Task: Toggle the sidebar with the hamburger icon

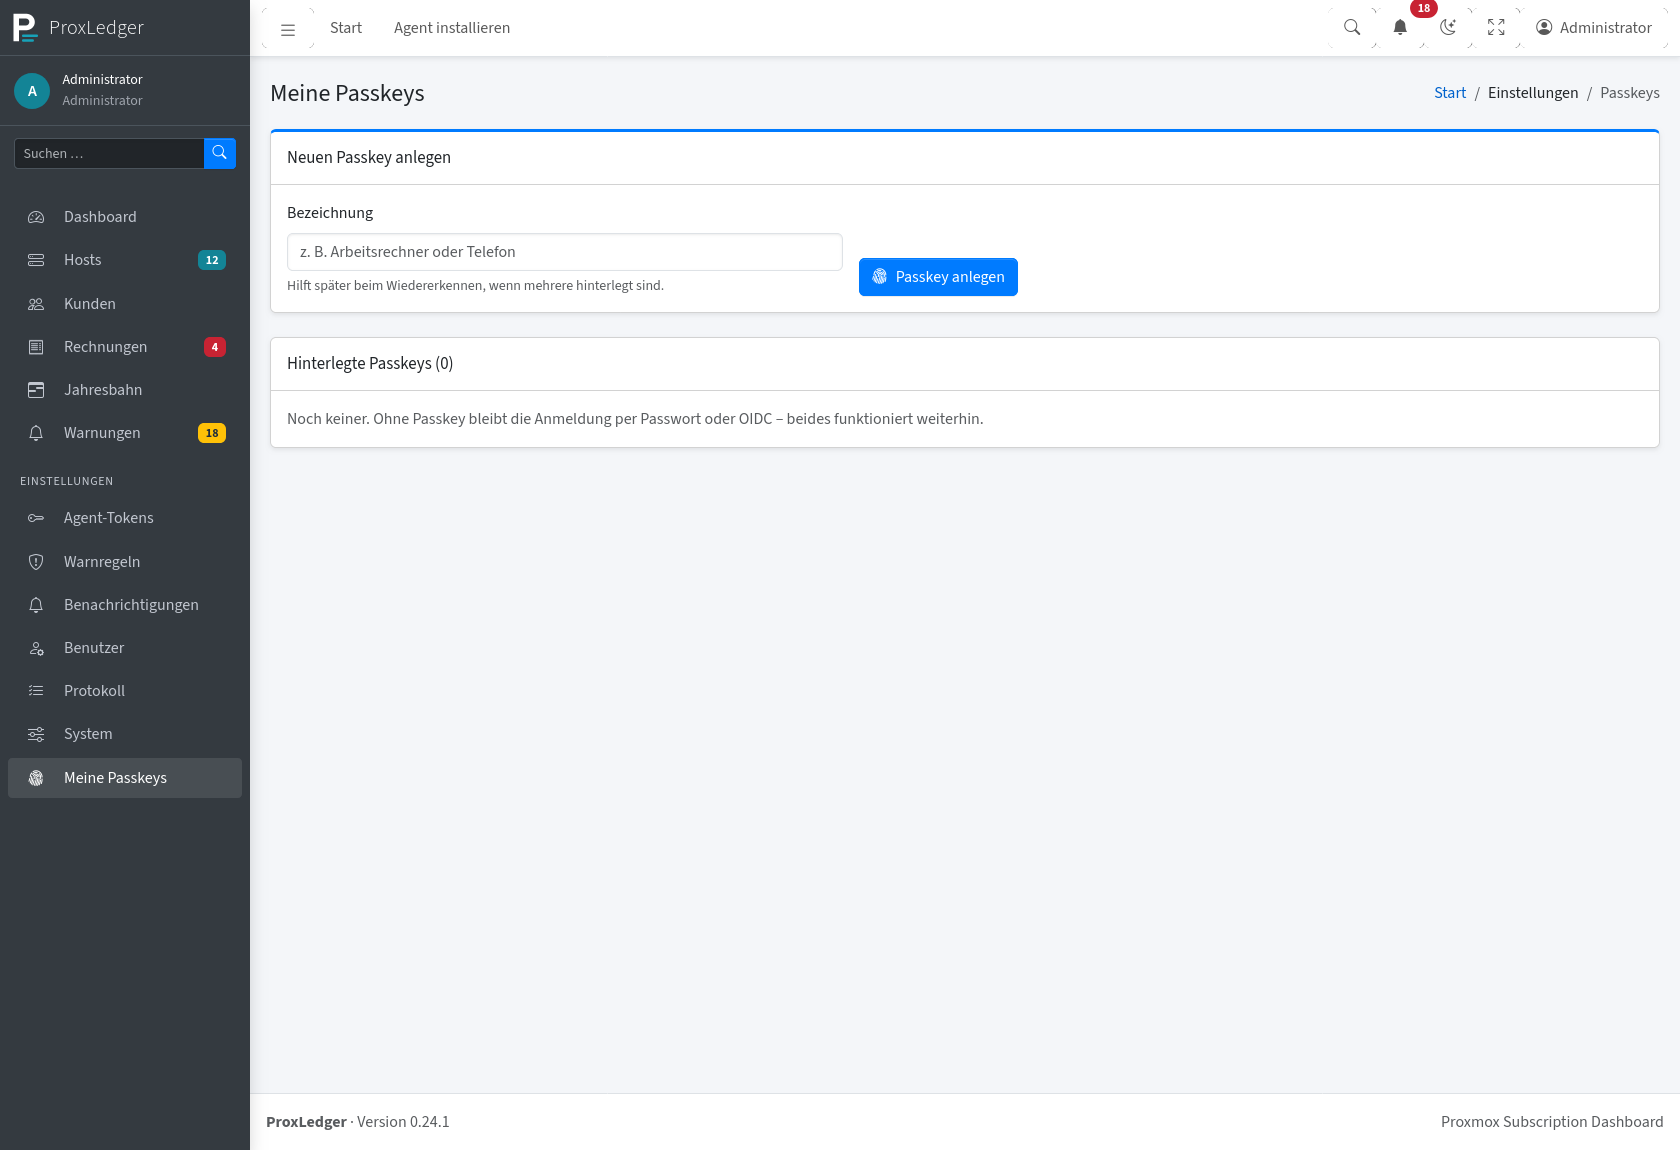Action: [288, 28]
